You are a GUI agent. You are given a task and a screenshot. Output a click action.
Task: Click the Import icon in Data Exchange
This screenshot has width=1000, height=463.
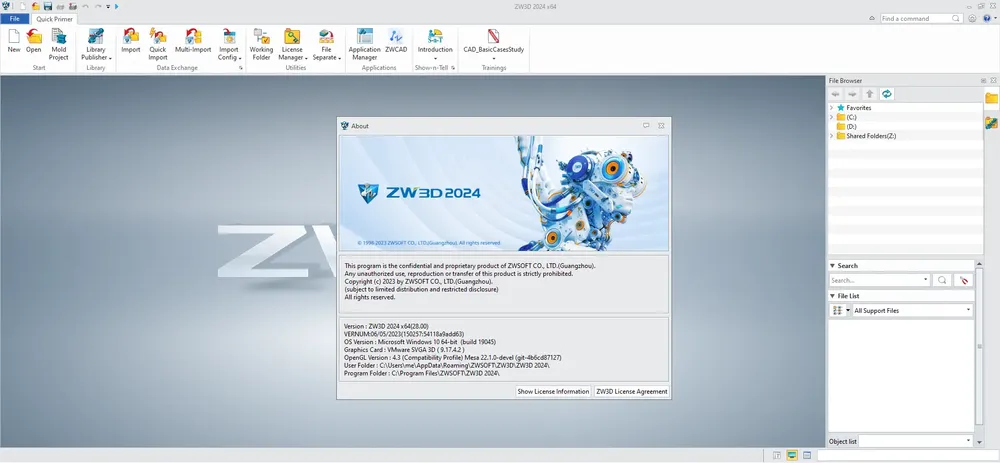(x=131, y=37)
